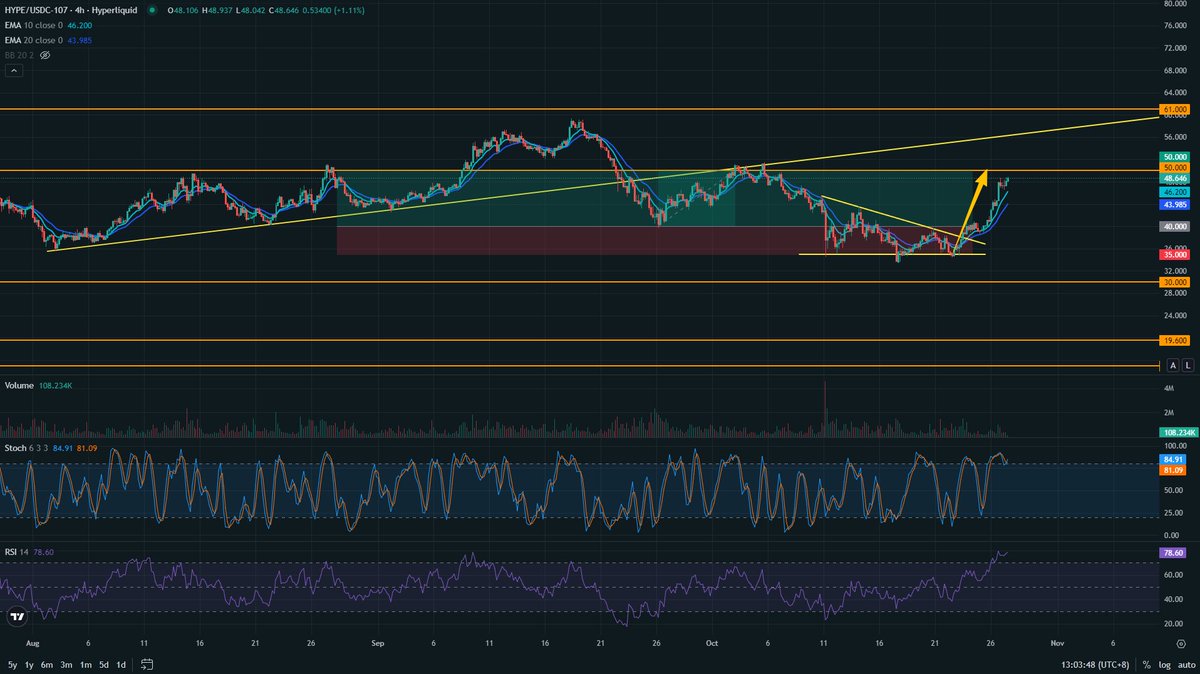The image size is (1200, 674).
Task: Toggle percent scale mode
Action: [1146, 664]
